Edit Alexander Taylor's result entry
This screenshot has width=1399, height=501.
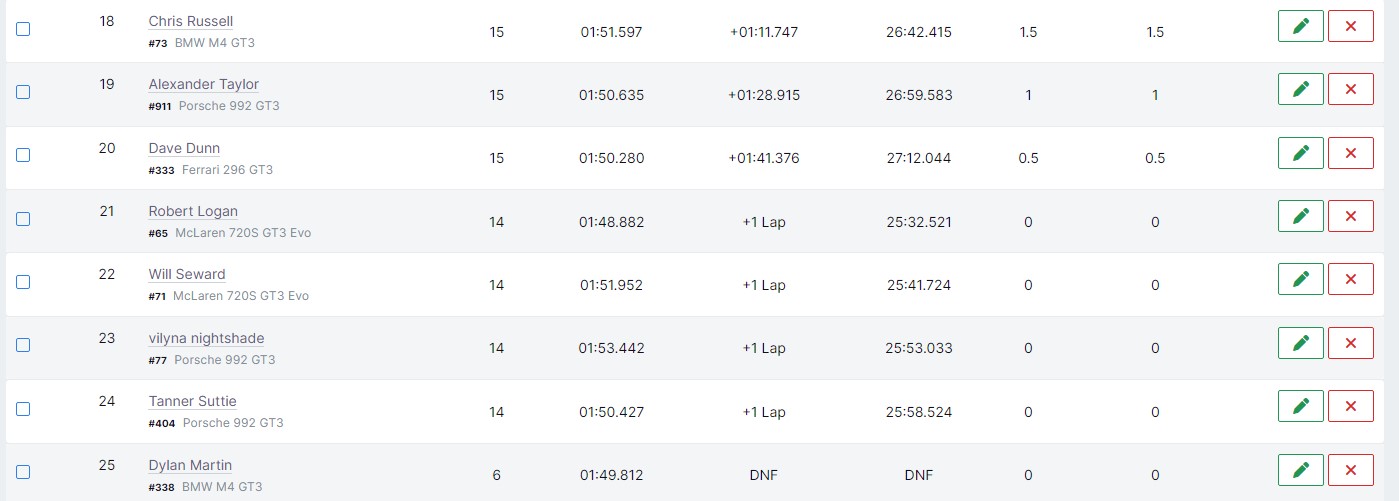pyautogui.click(x=1301, y=89)
